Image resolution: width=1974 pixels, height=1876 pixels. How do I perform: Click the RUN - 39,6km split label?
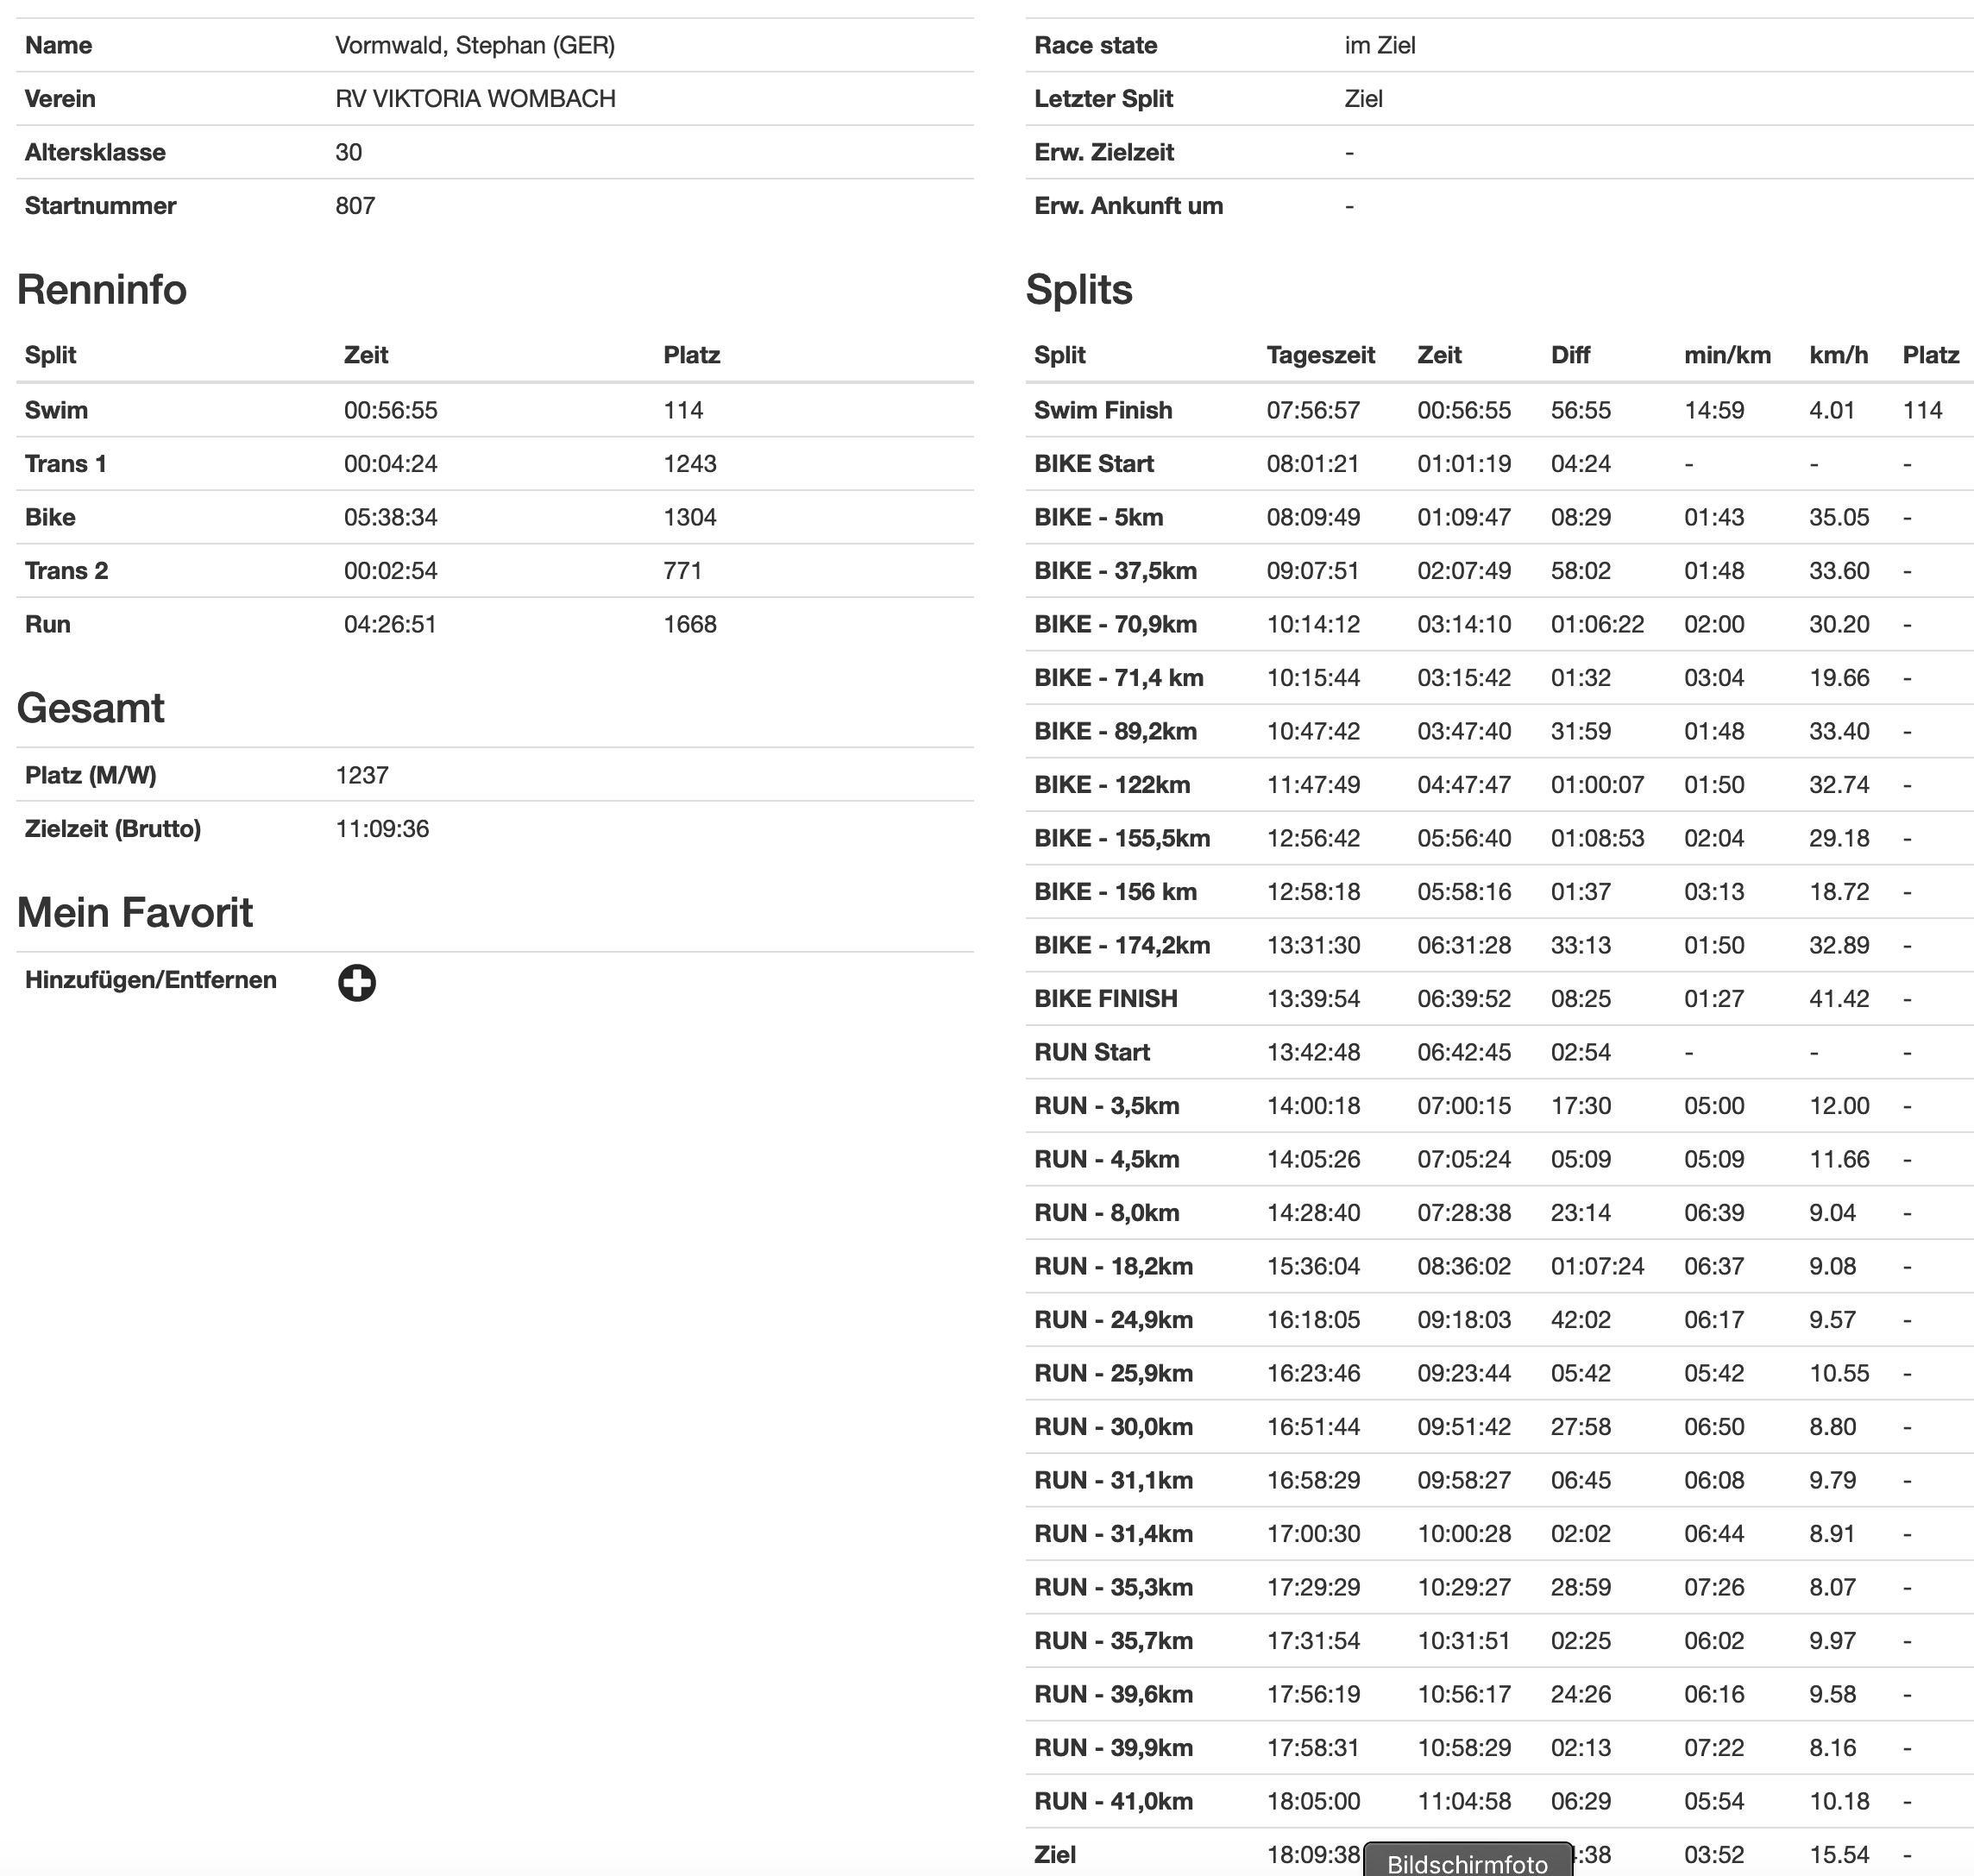1113,1694
